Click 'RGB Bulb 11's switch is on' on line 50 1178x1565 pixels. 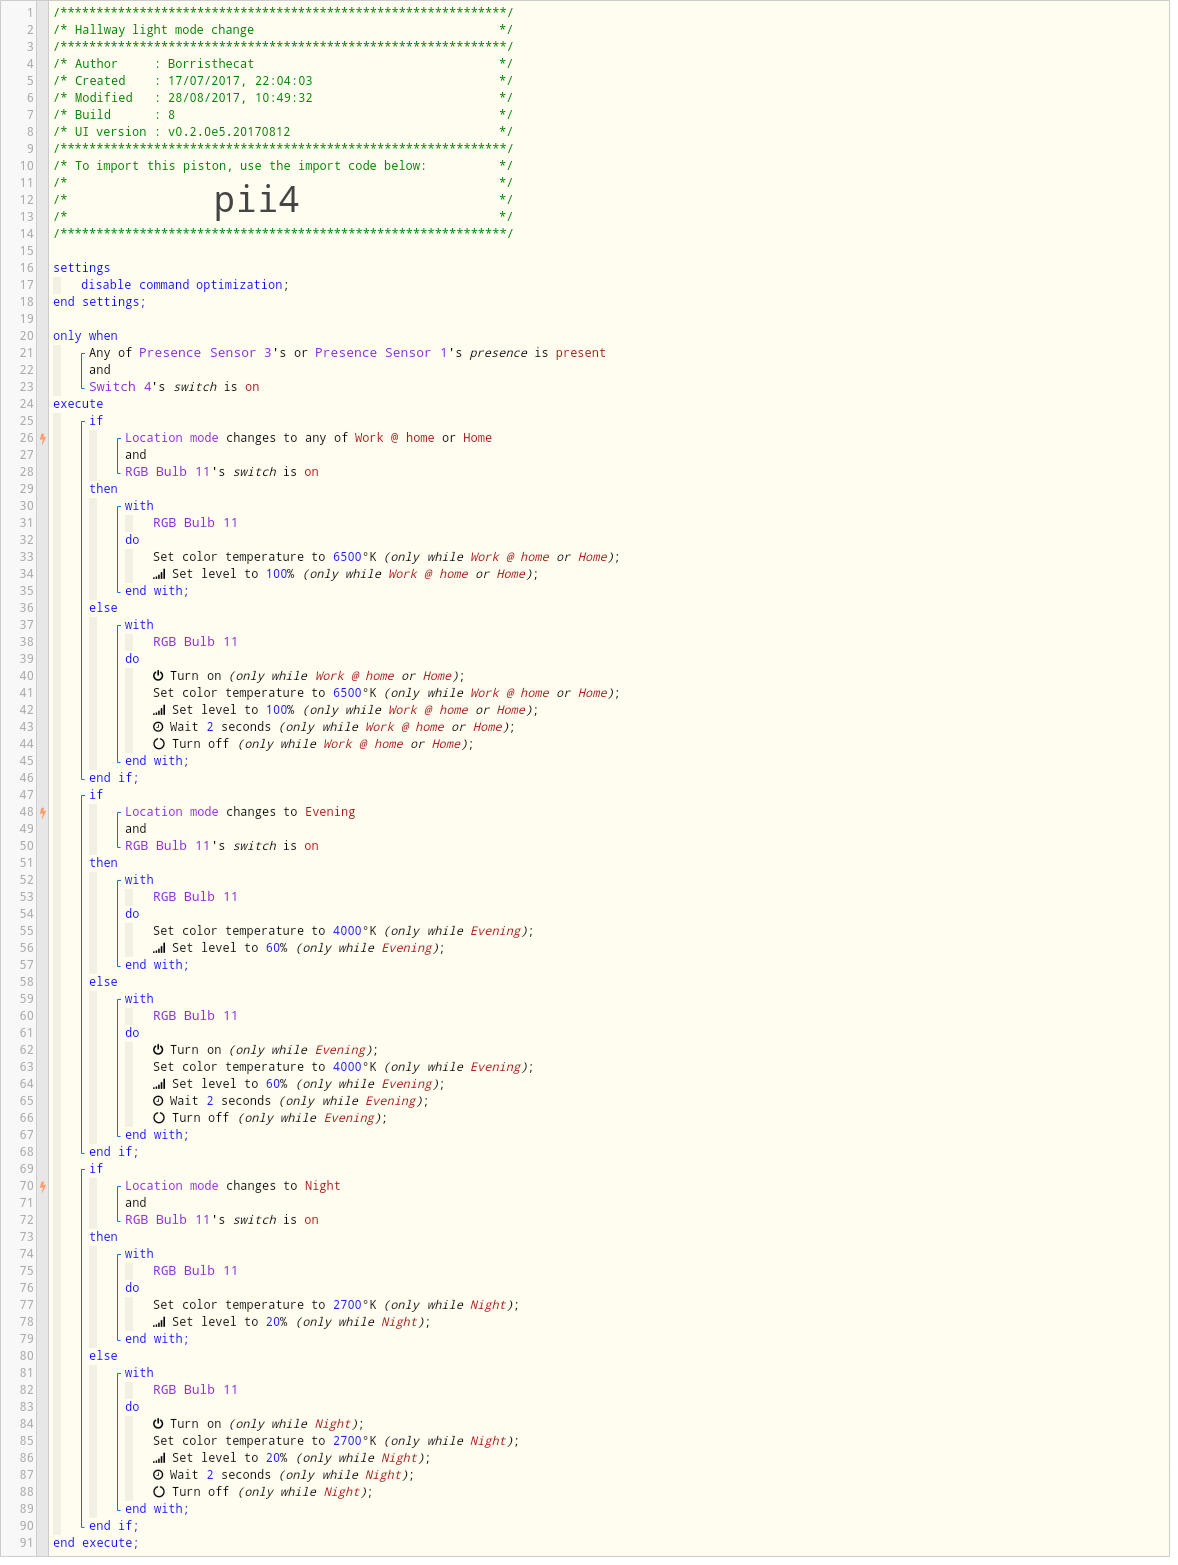(222, 846)
